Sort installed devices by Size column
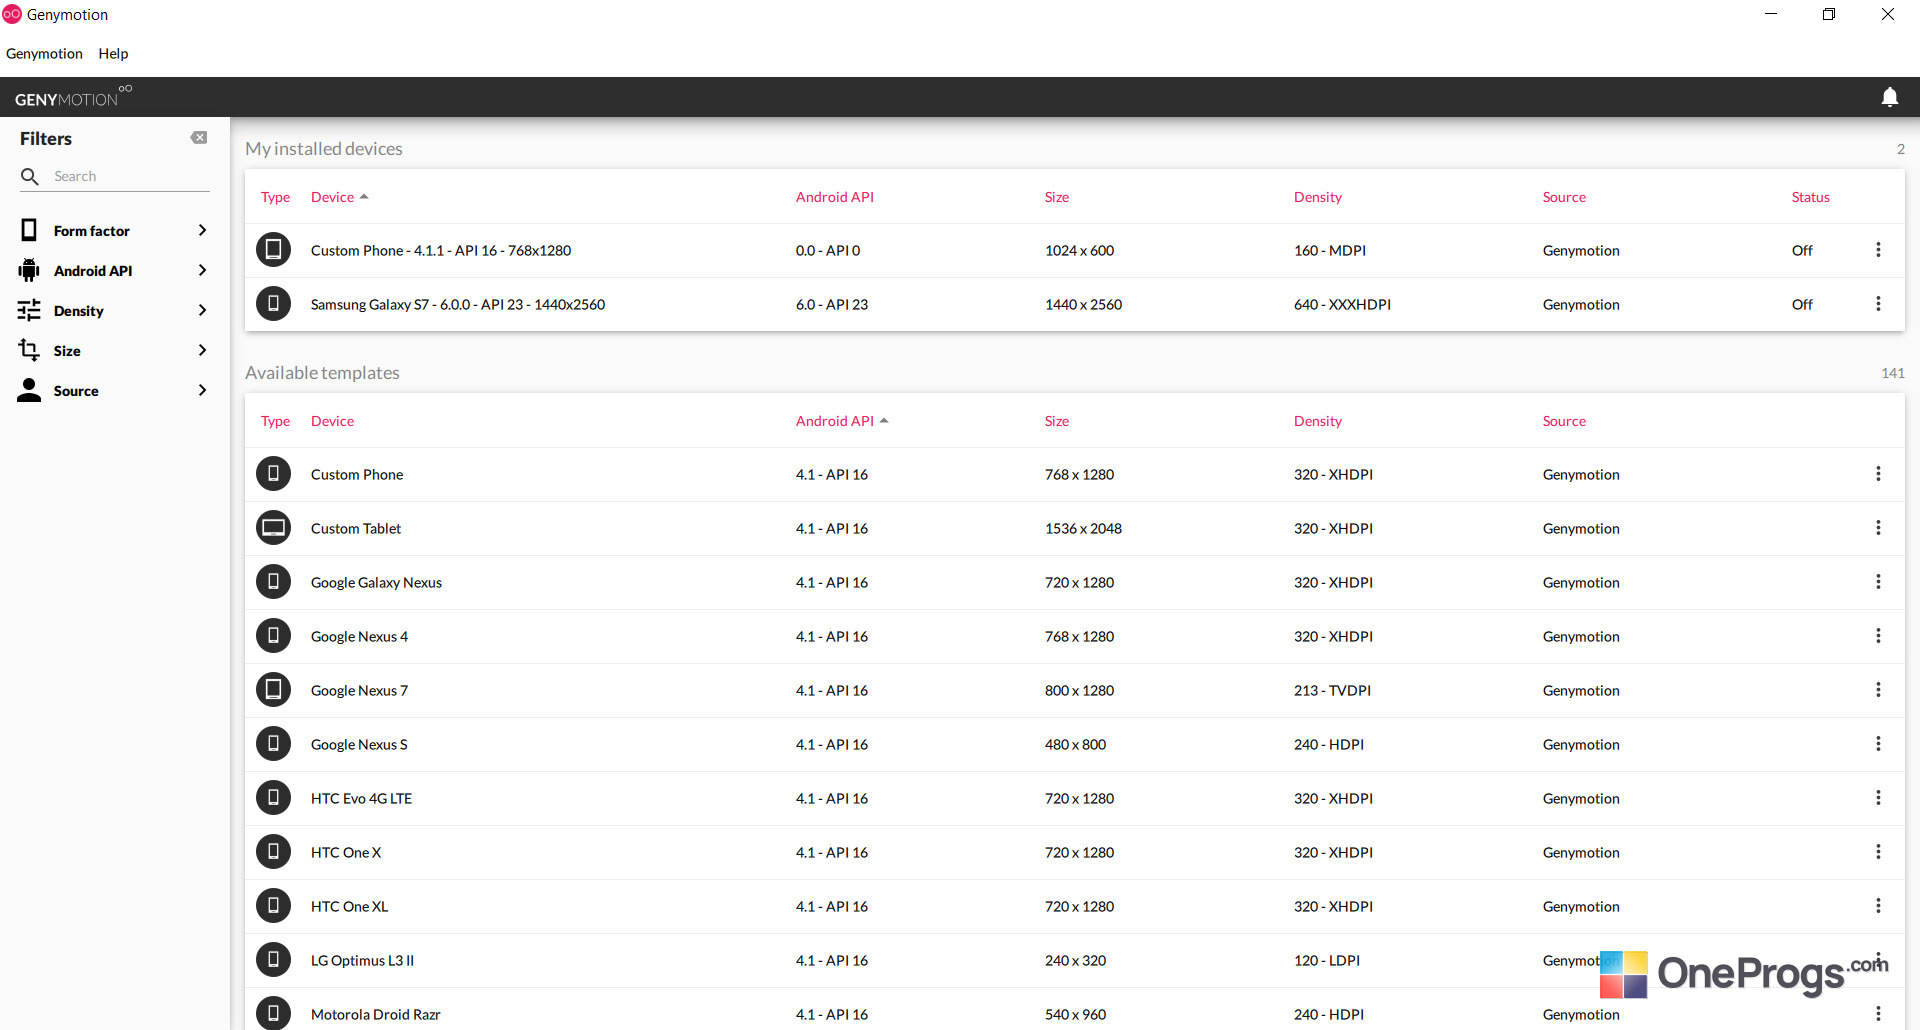Screen dimensions: 1920x1030 pos(1057,197)
